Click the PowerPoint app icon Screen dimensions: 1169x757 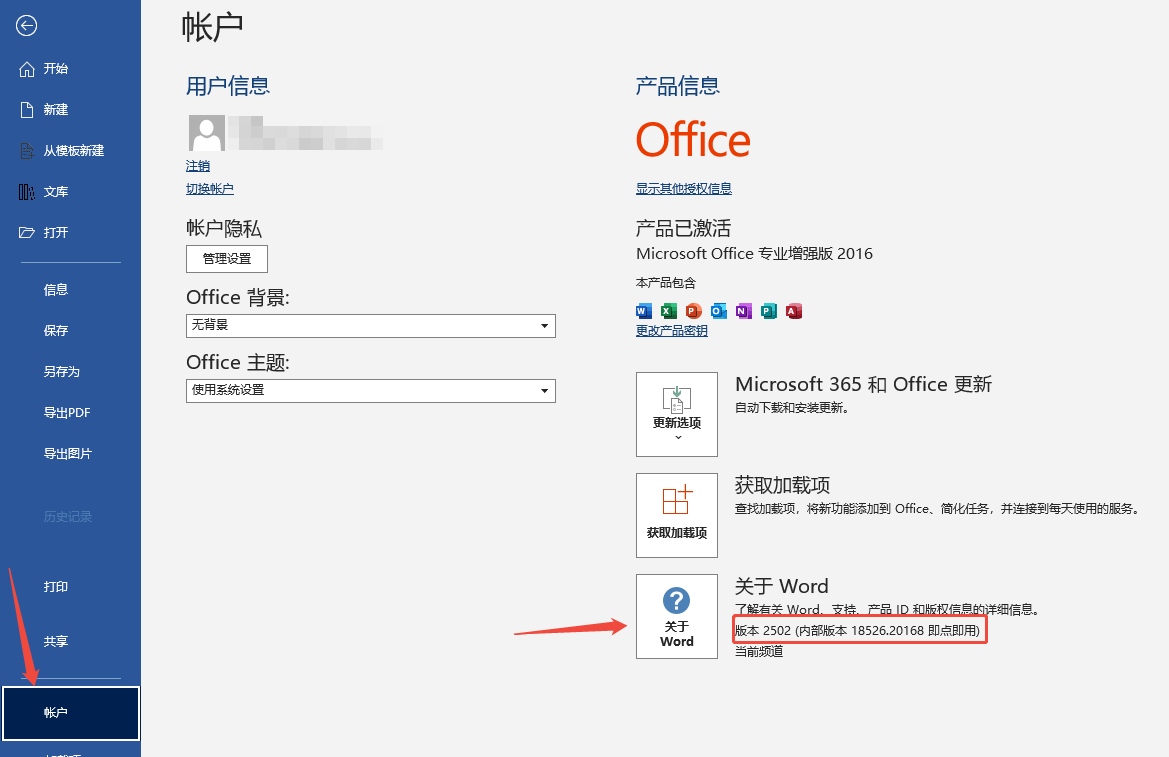coord(693,311)
